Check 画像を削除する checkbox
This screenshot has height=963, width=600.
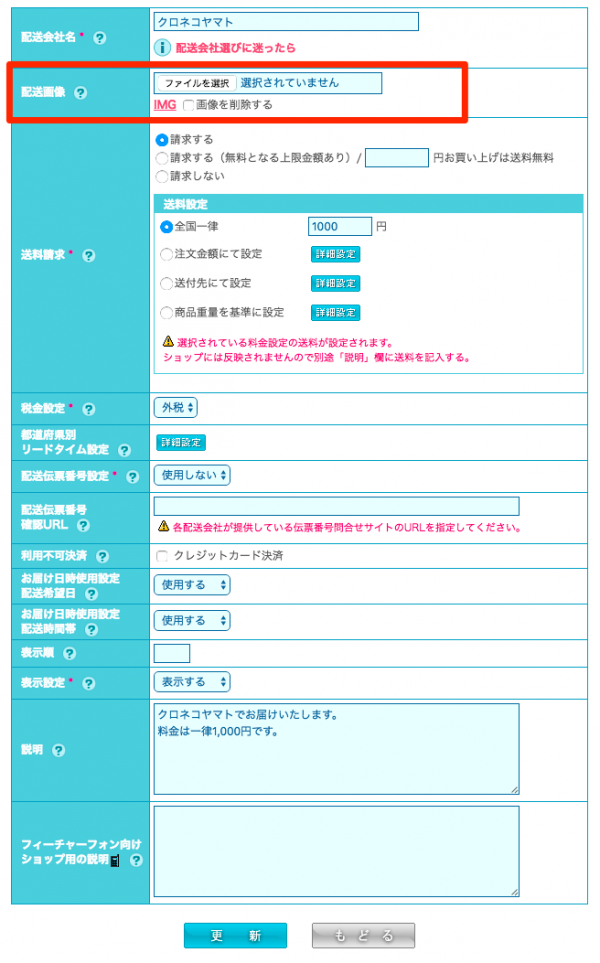click(189, 105)
